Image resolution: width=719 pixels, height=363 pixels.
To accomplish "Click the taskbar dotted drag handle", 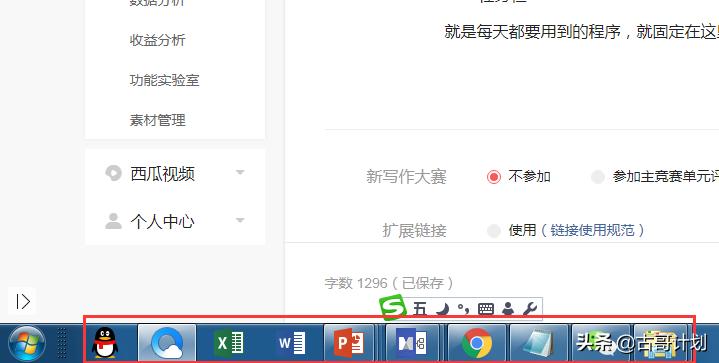I will (x=62, y=343).
